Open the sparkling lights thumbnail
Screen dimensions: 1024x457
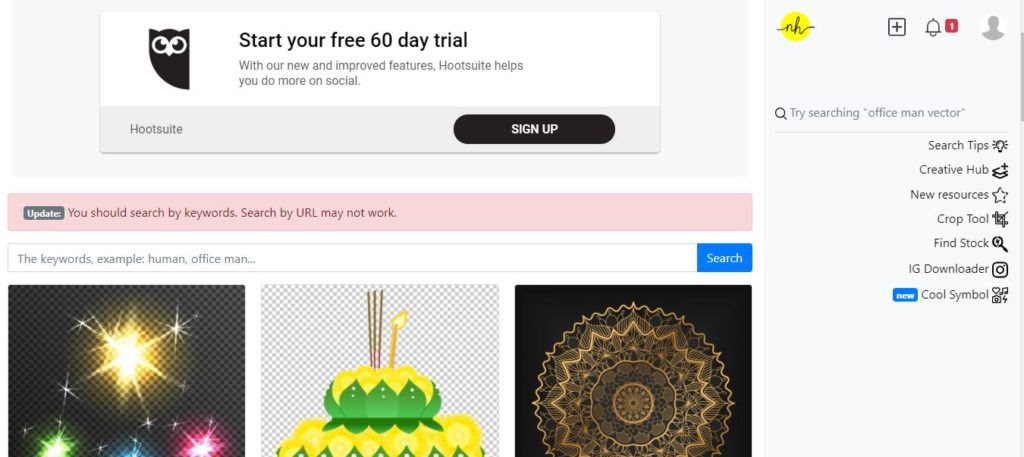tap(127, 371)
